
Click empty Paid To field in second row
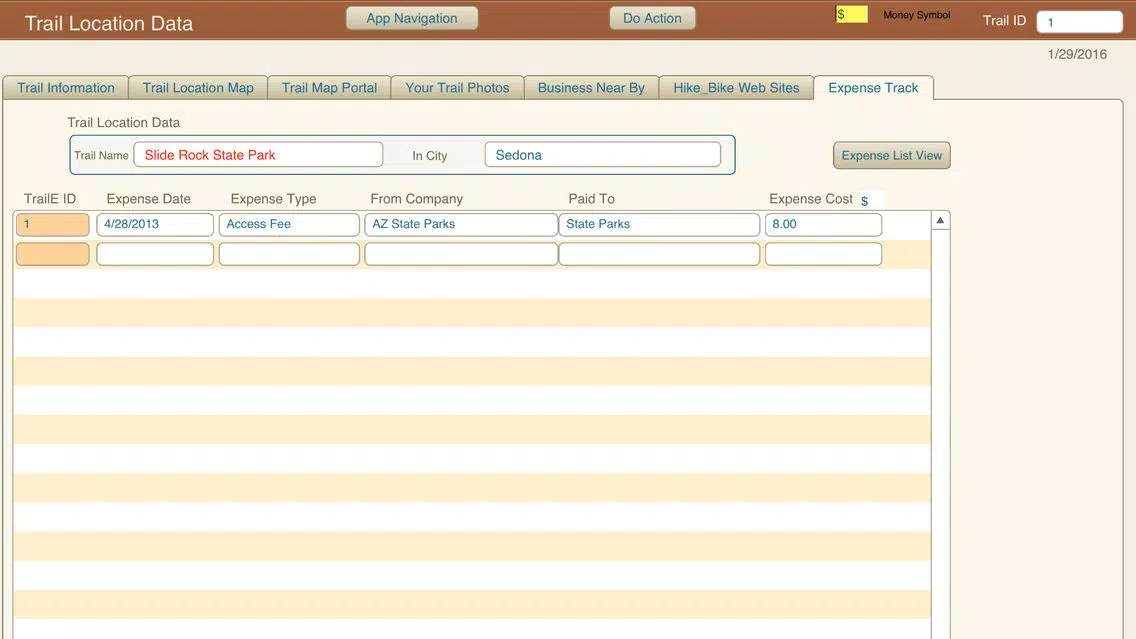(x=659, y=254)
